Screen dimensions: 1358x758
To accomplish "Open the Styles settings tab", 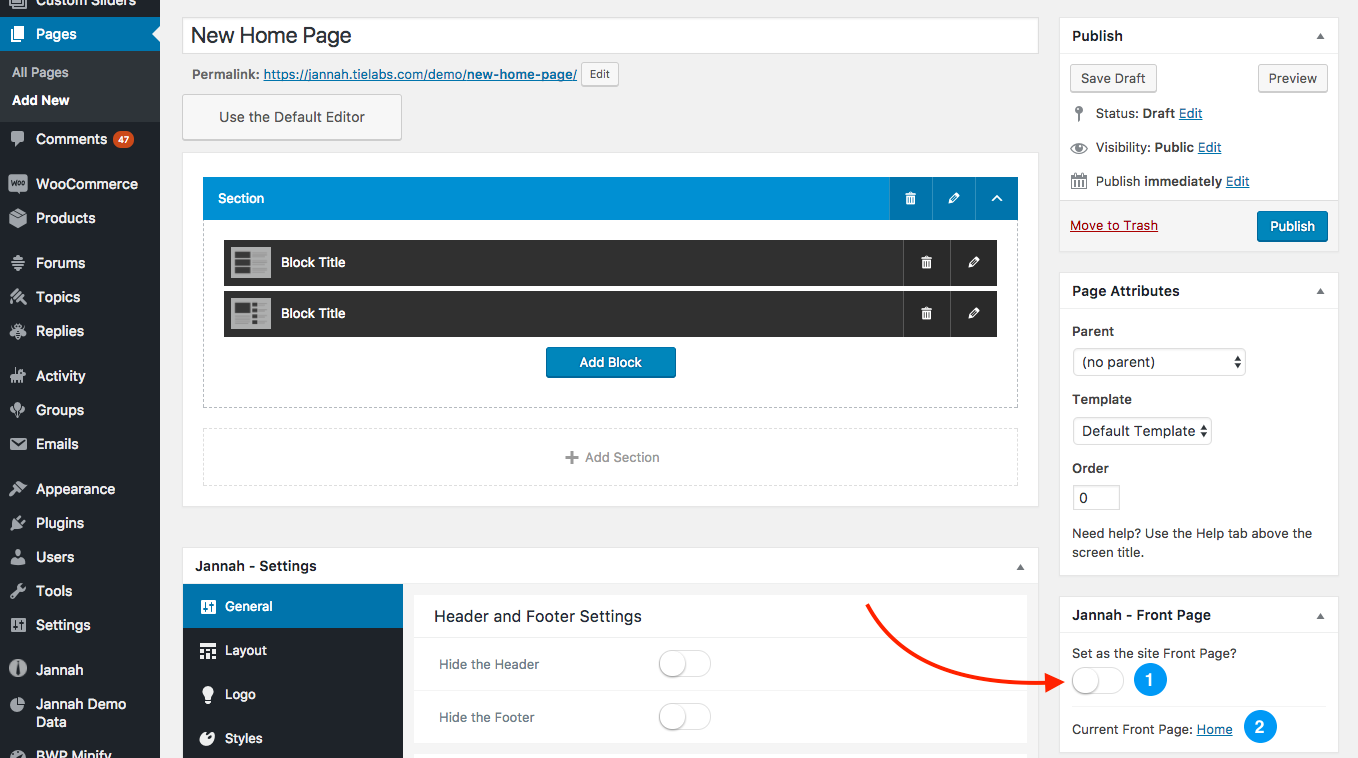I will [x=293, y=738].
